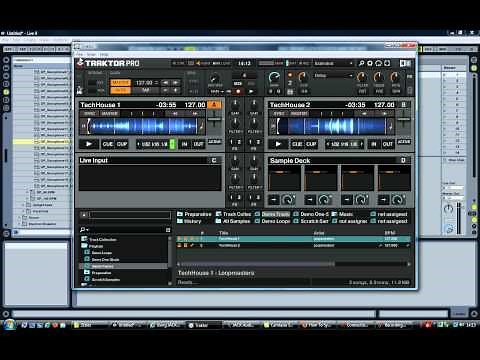Click deck A tempo bend forward button

point(195,114)
